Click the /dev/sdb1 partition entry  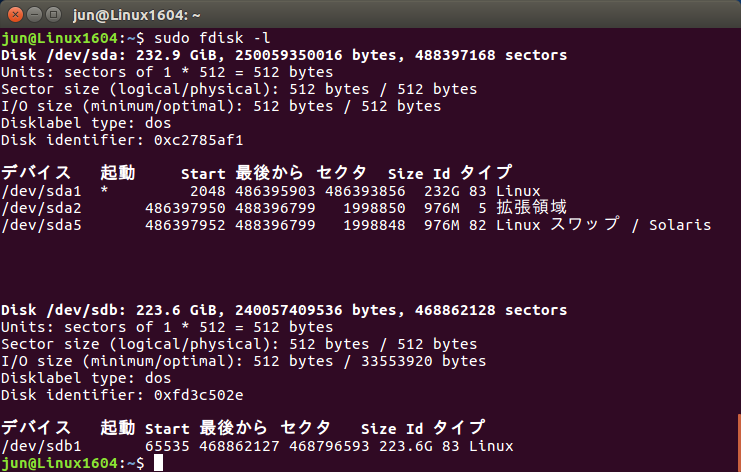(x=41, y=446)
